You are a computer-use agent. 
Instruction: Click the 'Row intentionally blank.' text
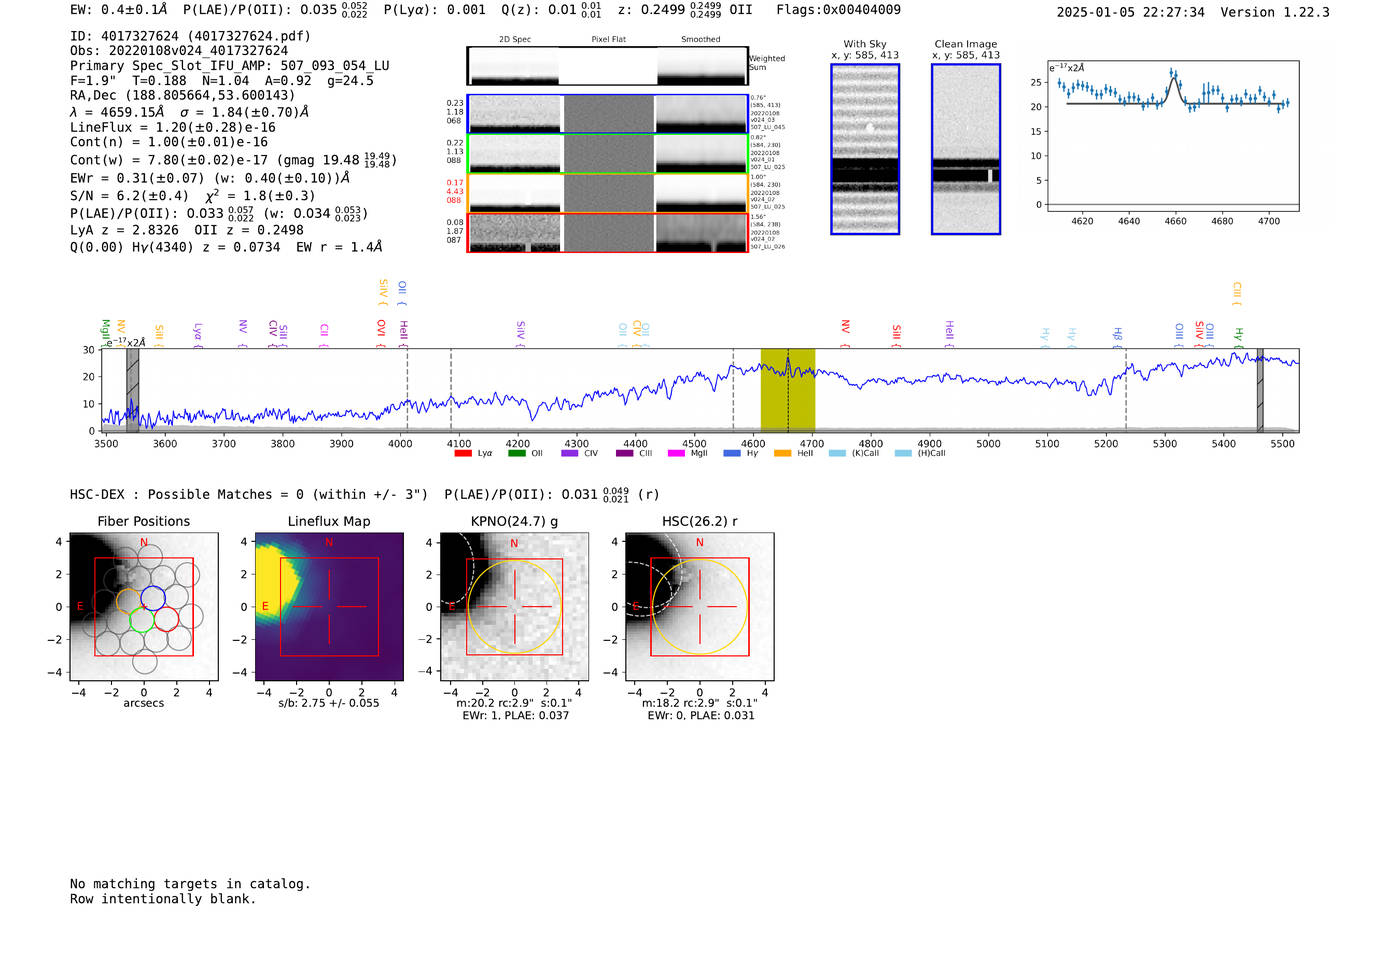163,899
